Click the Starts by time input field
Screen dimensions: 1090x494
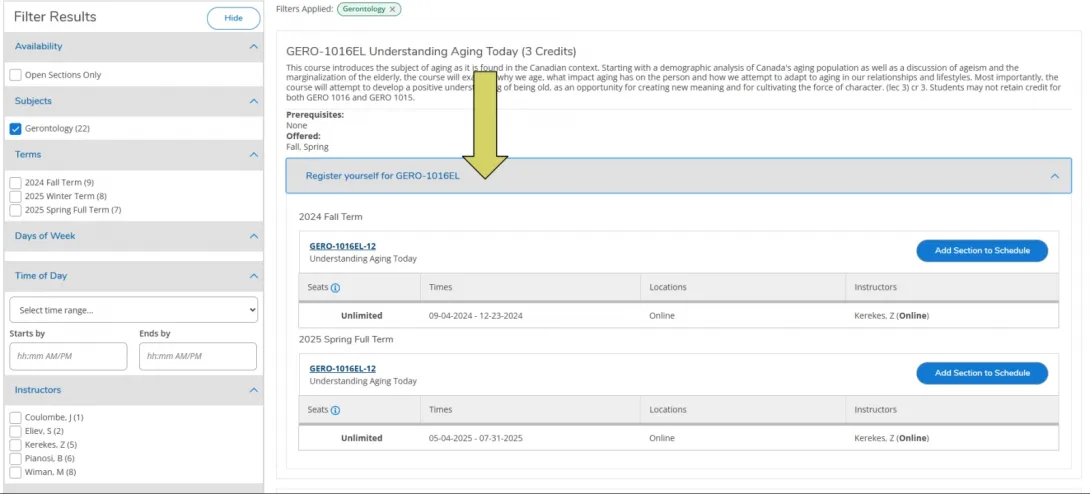(x=68, y=356)
